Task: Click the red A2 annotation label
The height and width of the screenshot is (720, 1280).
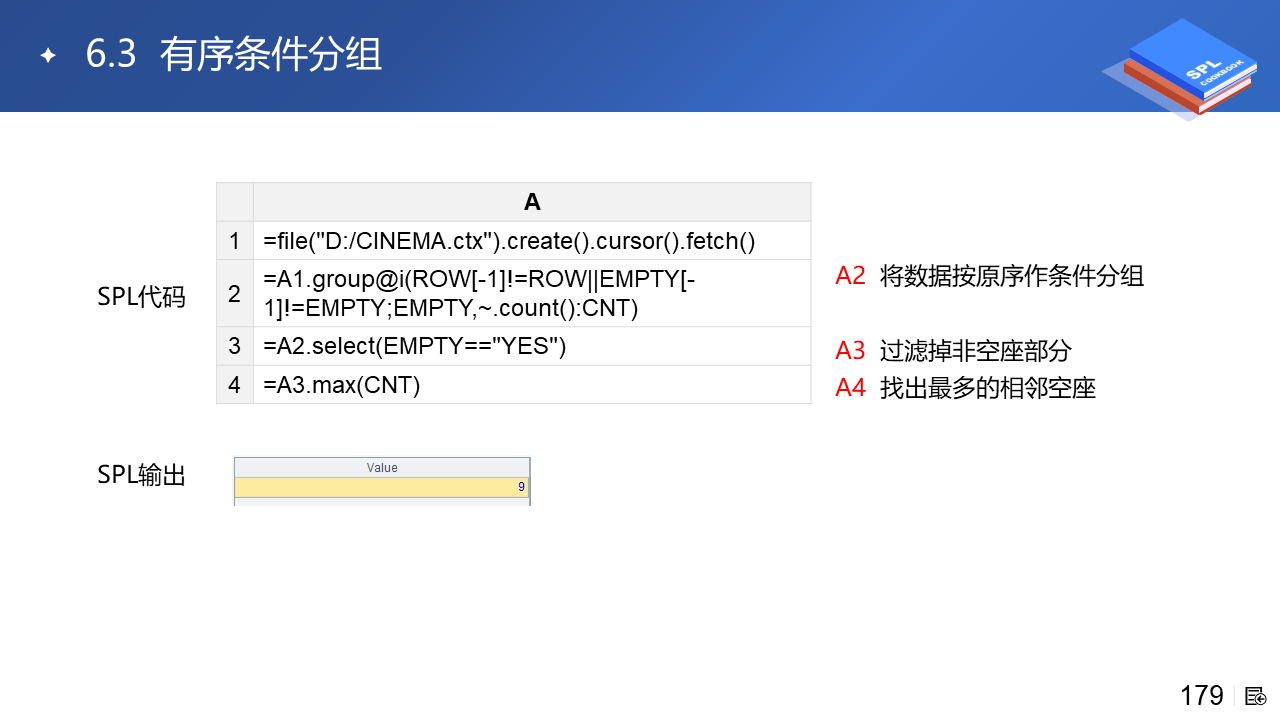Action: tap(850, 276)
